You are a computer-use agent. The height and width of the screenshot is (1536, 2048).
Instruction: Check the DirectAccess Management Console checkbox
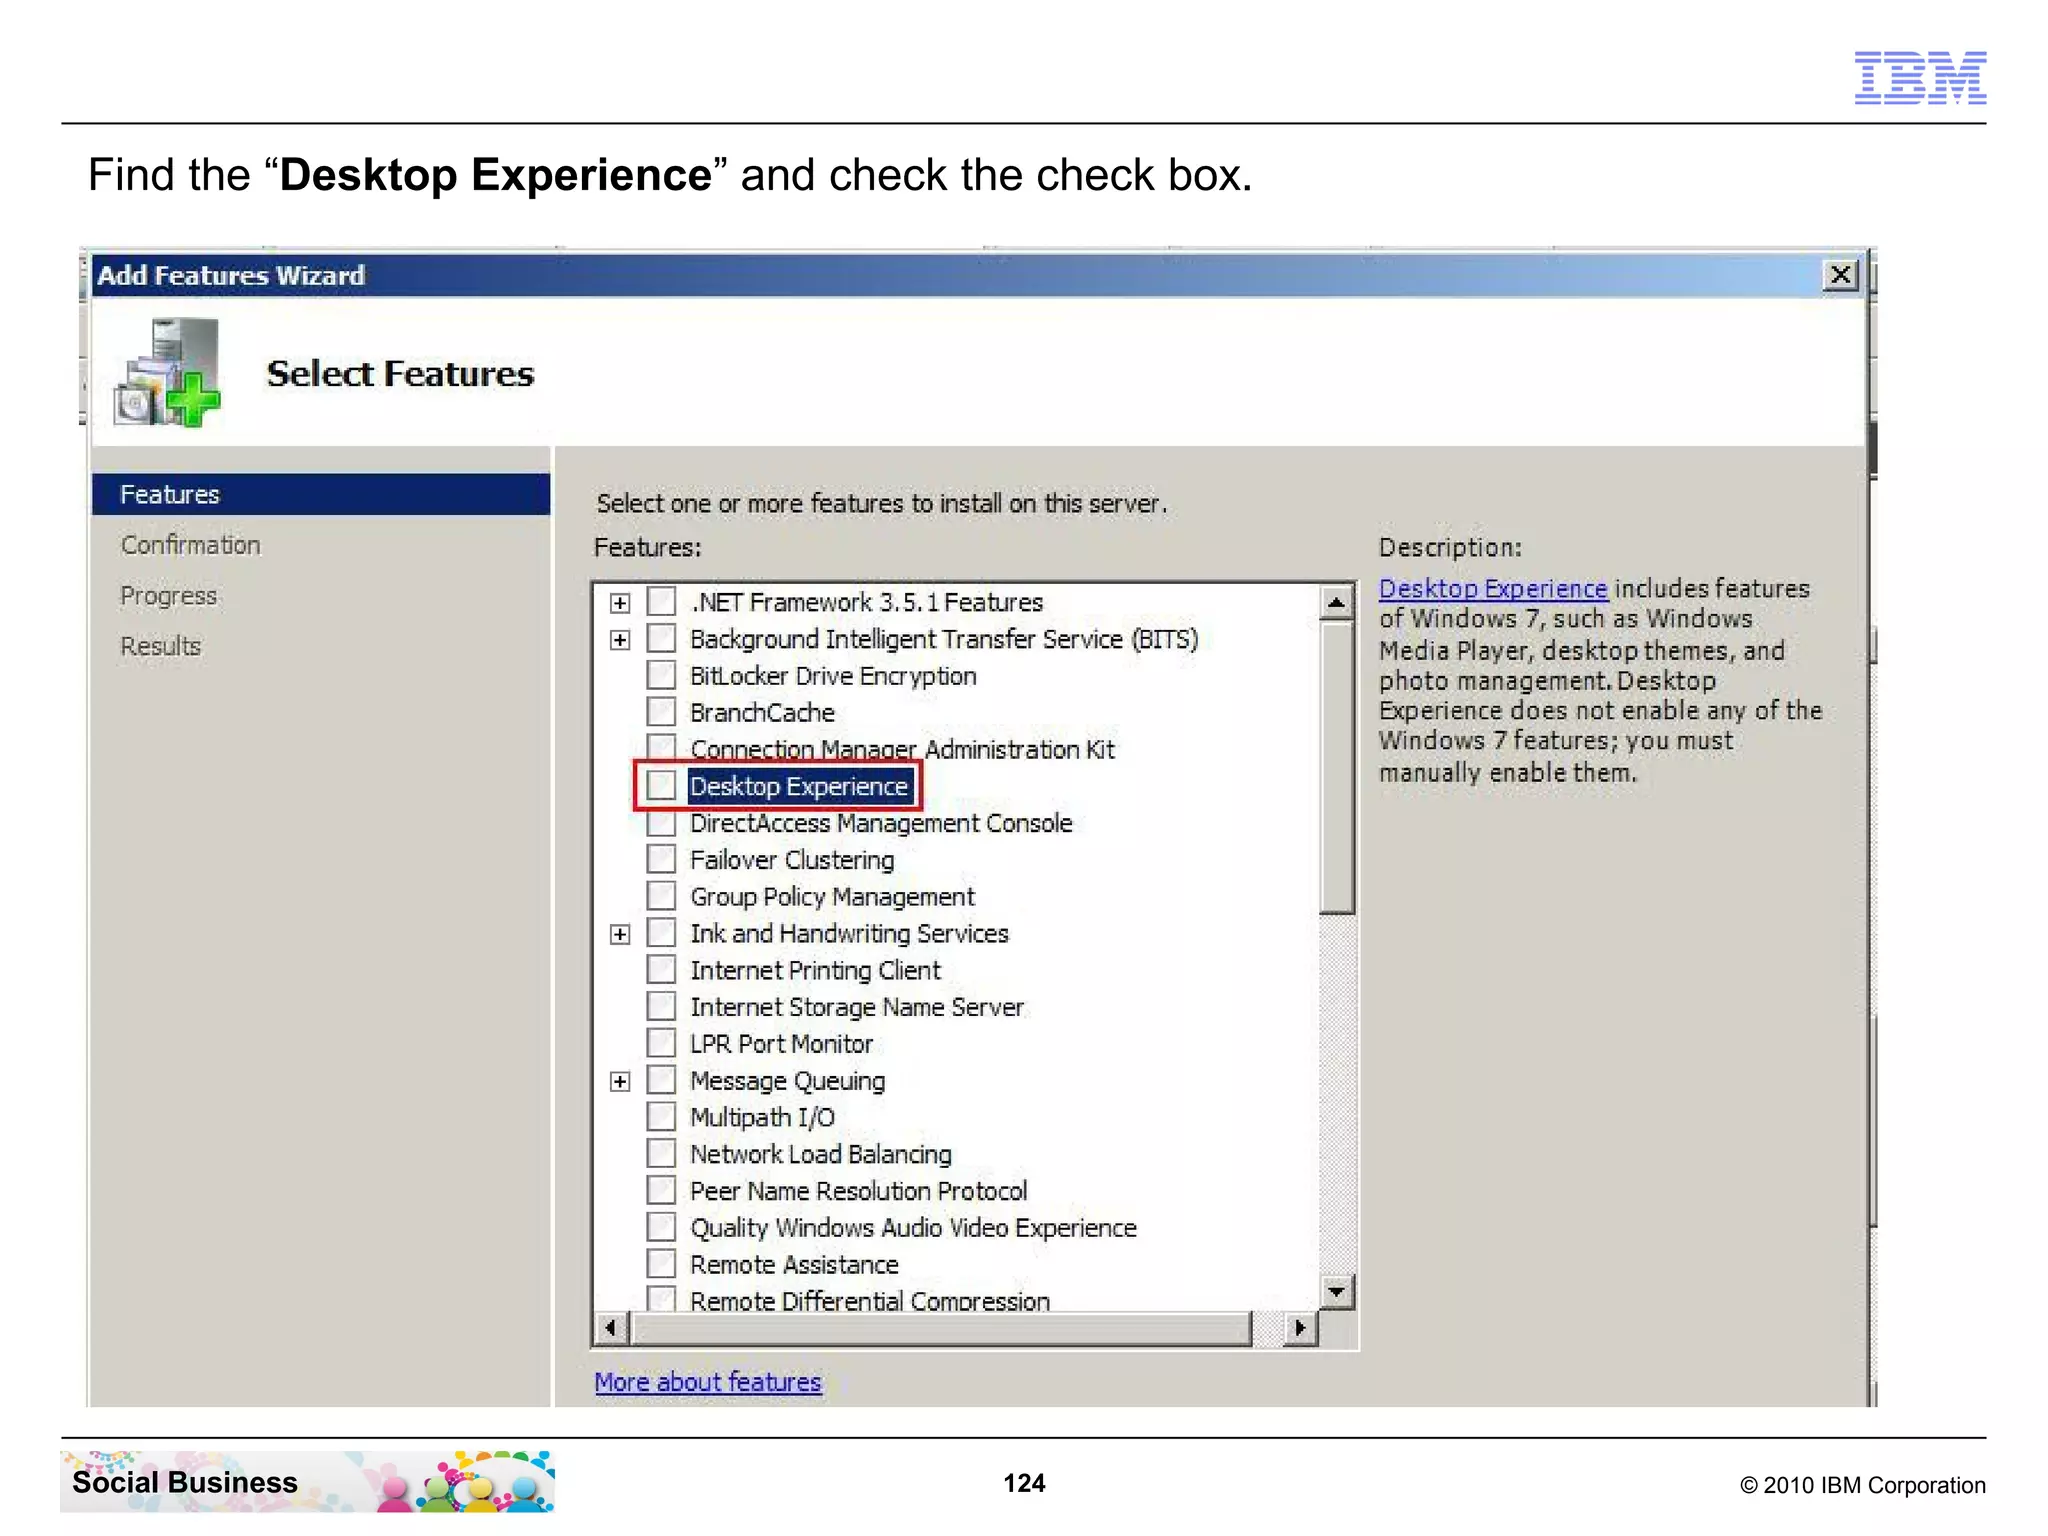coord(661,823)
